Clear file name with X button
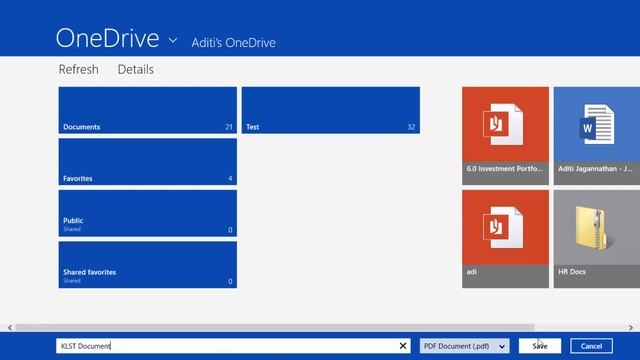 (403, 346)
